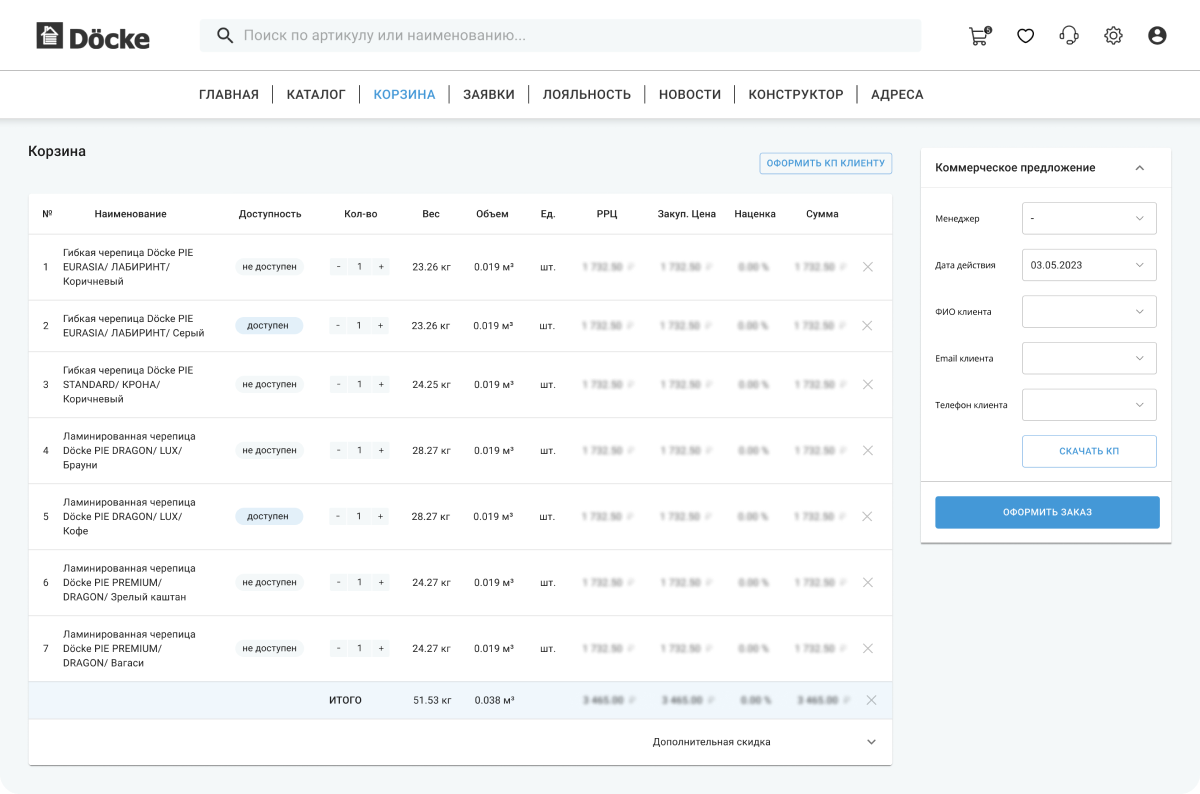Remove item 7 Вагаси from cart
Screen dimensions: 1200x794
coord(867,648)
